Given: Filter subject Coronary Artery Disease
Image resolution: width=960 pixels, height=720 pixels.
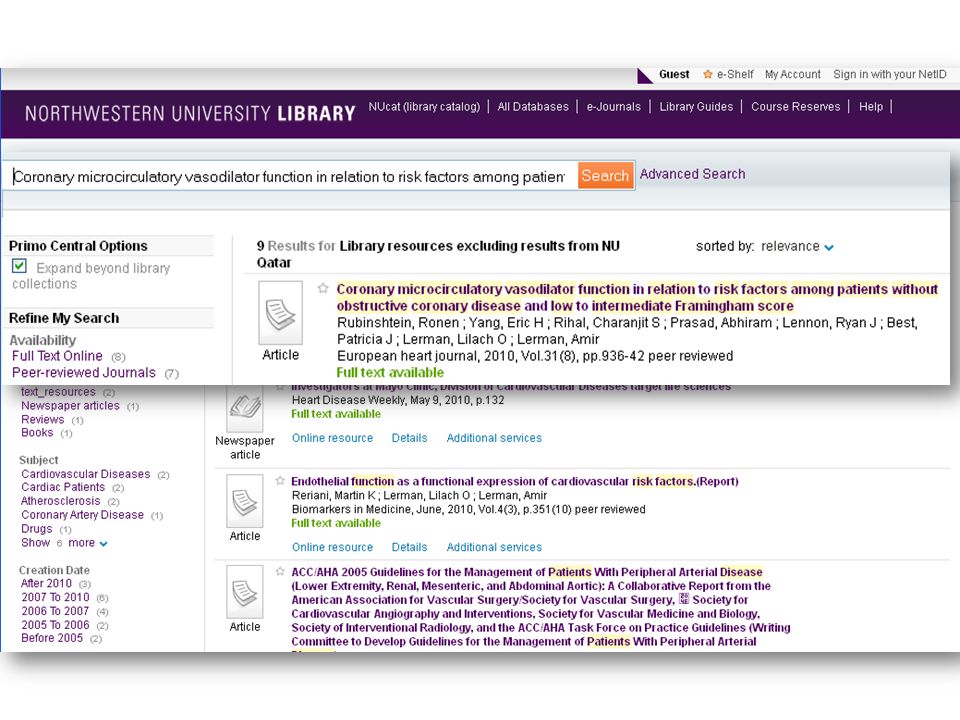Looking at the screenshot, I should (83, 515).
